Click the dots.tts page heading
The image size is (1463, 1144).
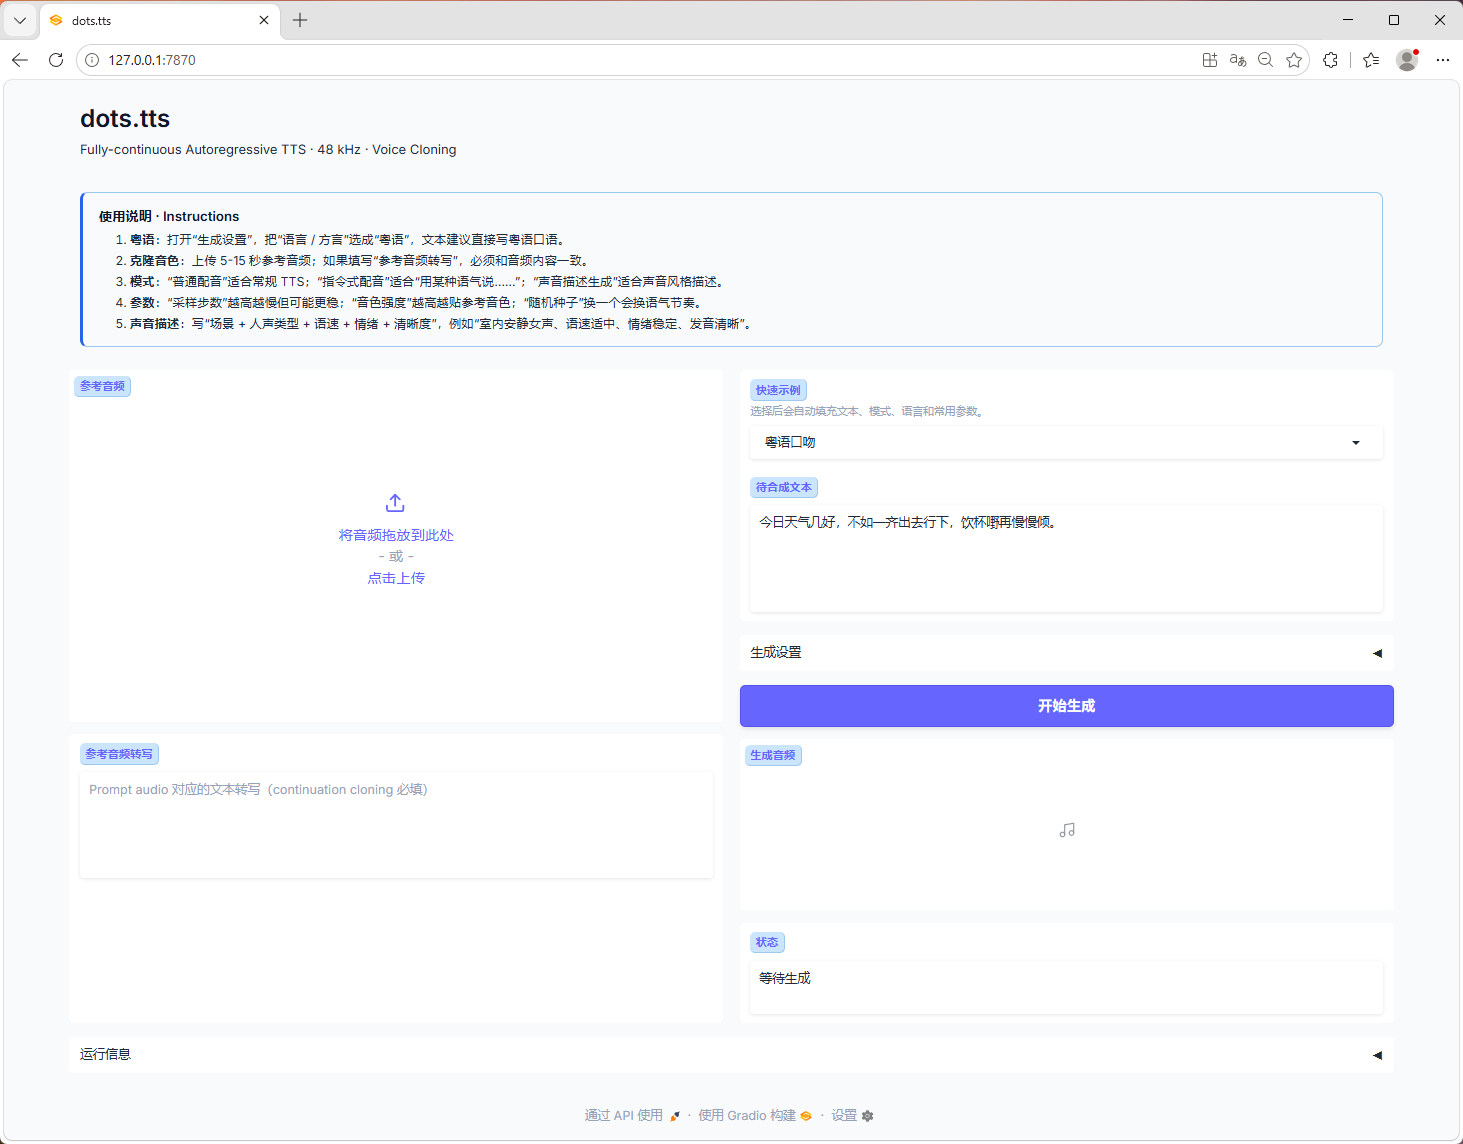pyautogui.click(x=125, y=118)
